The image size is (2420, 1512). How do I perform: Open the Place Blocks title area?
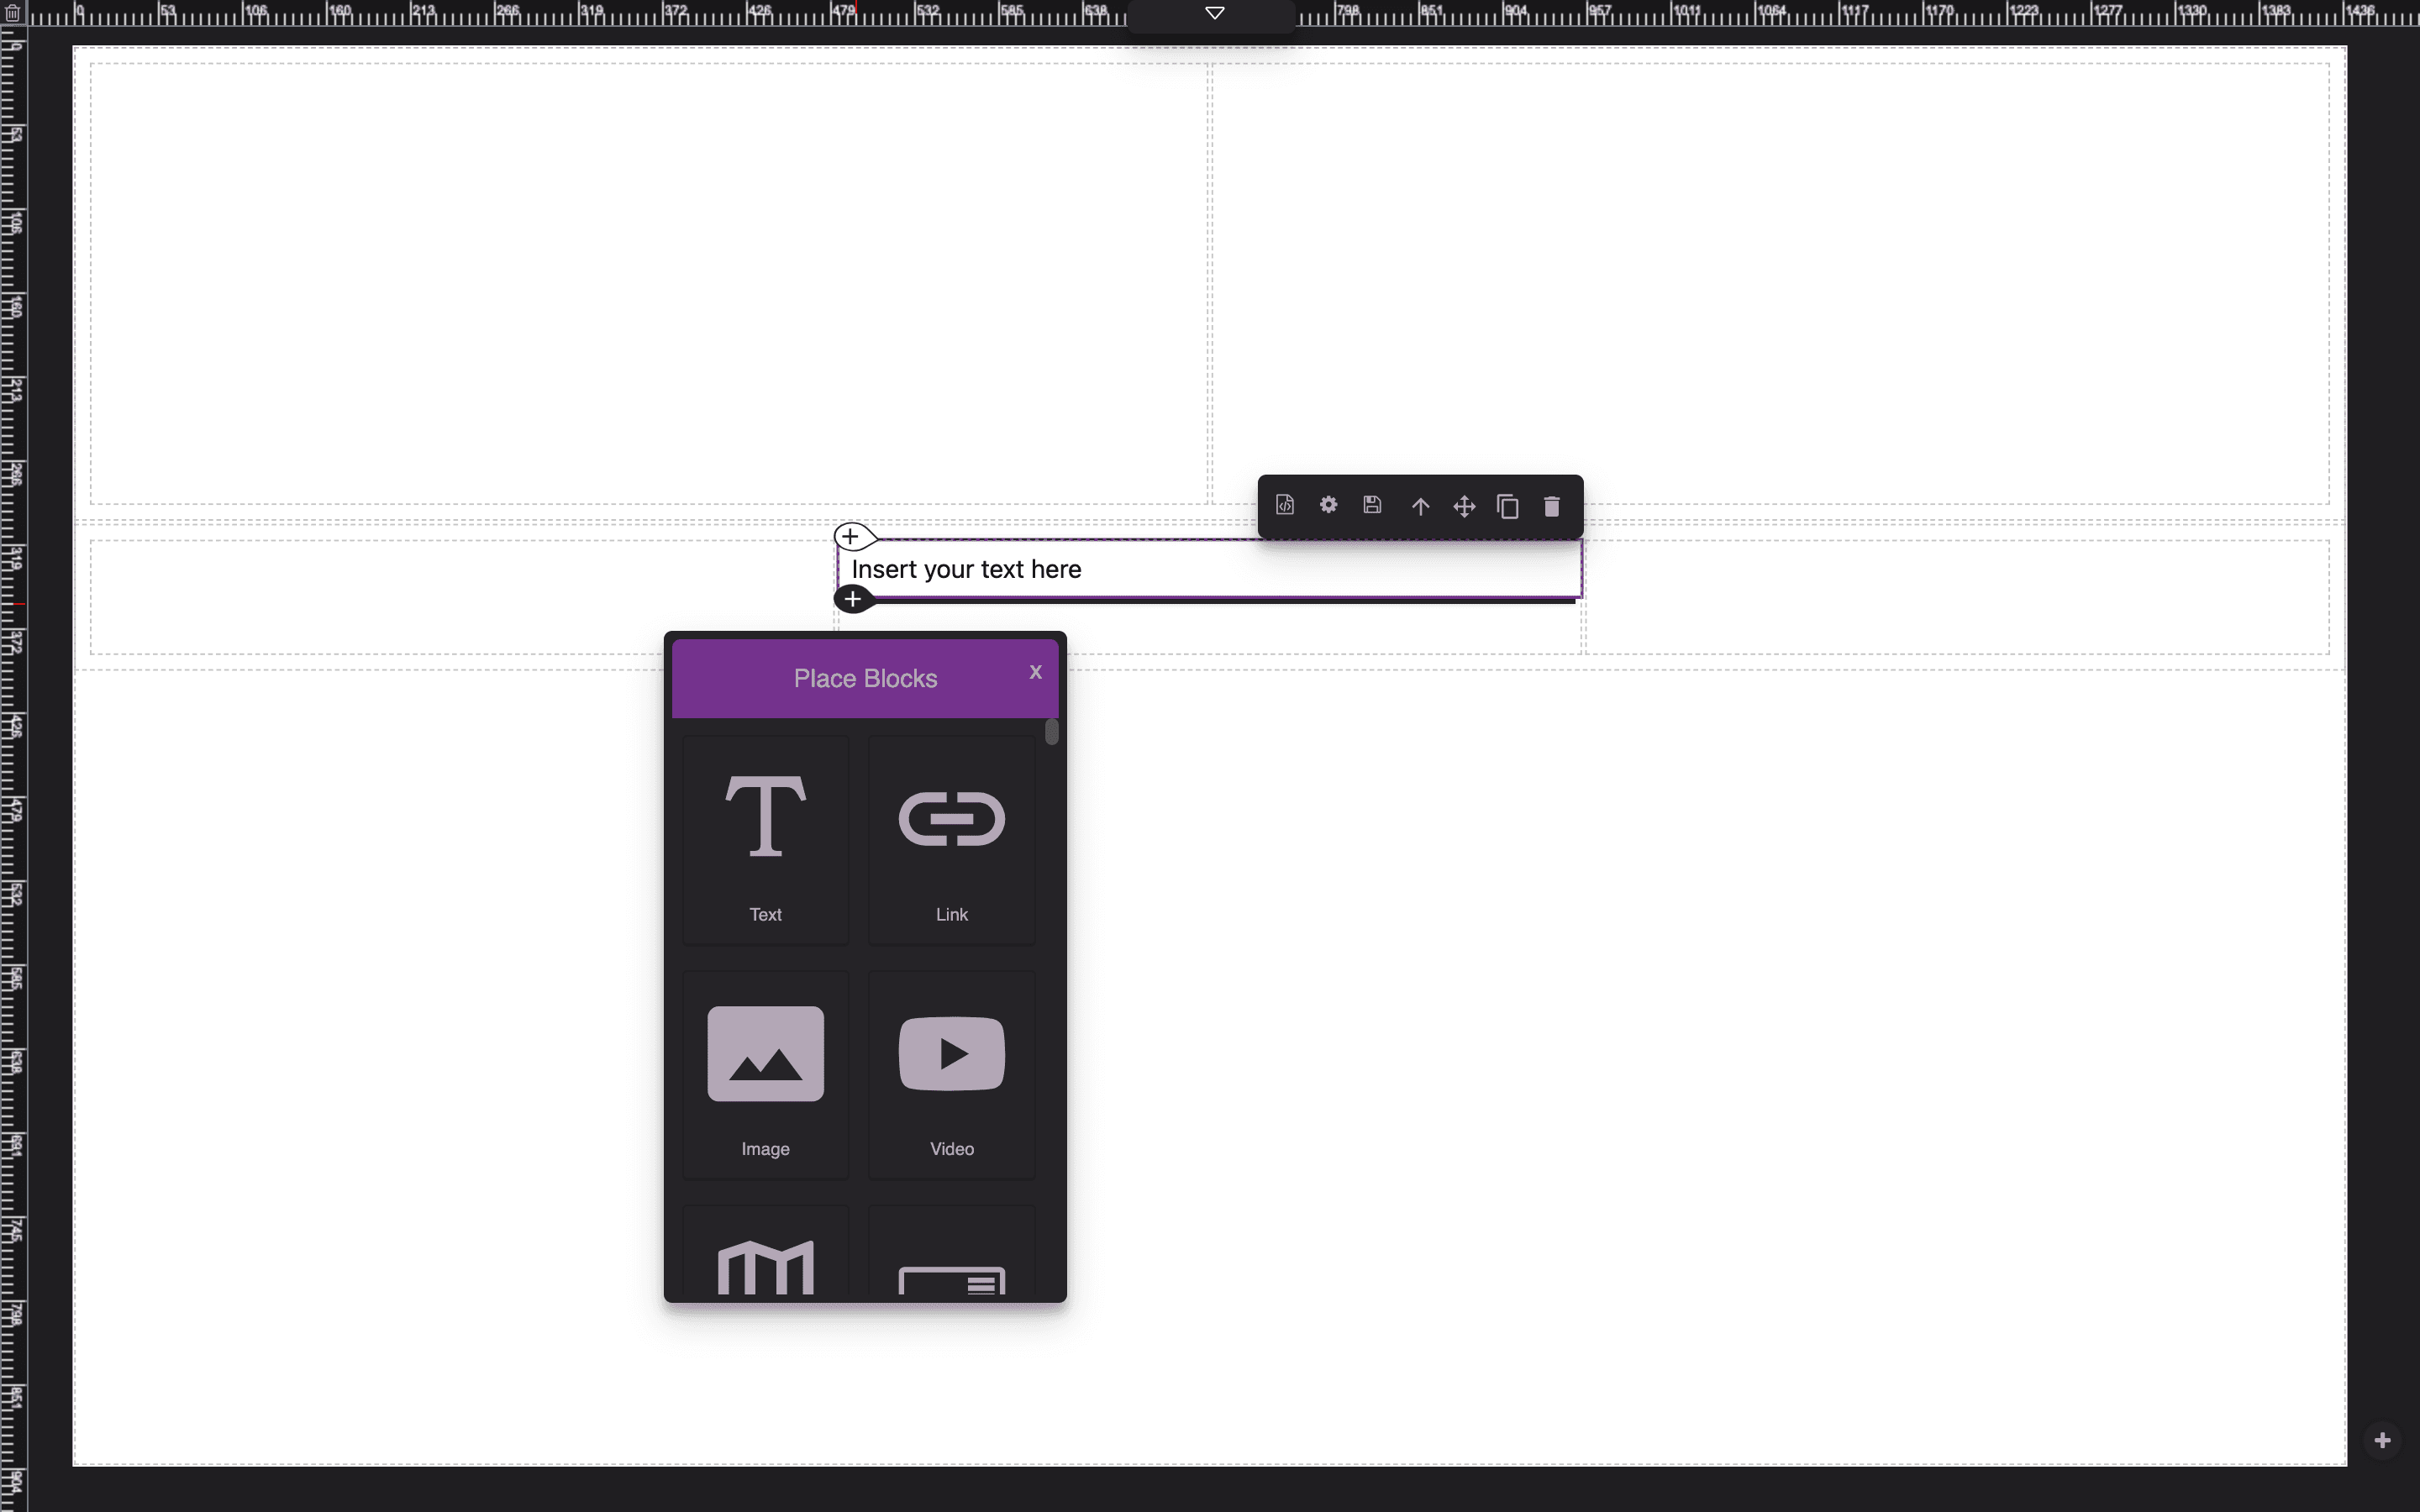865,678
